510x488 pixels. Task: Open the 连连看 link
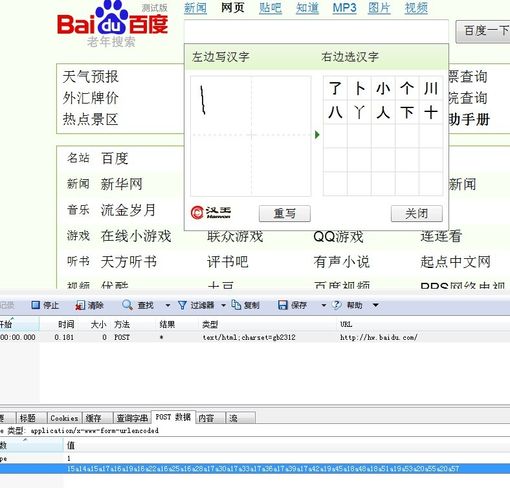[x=441, y=236]
